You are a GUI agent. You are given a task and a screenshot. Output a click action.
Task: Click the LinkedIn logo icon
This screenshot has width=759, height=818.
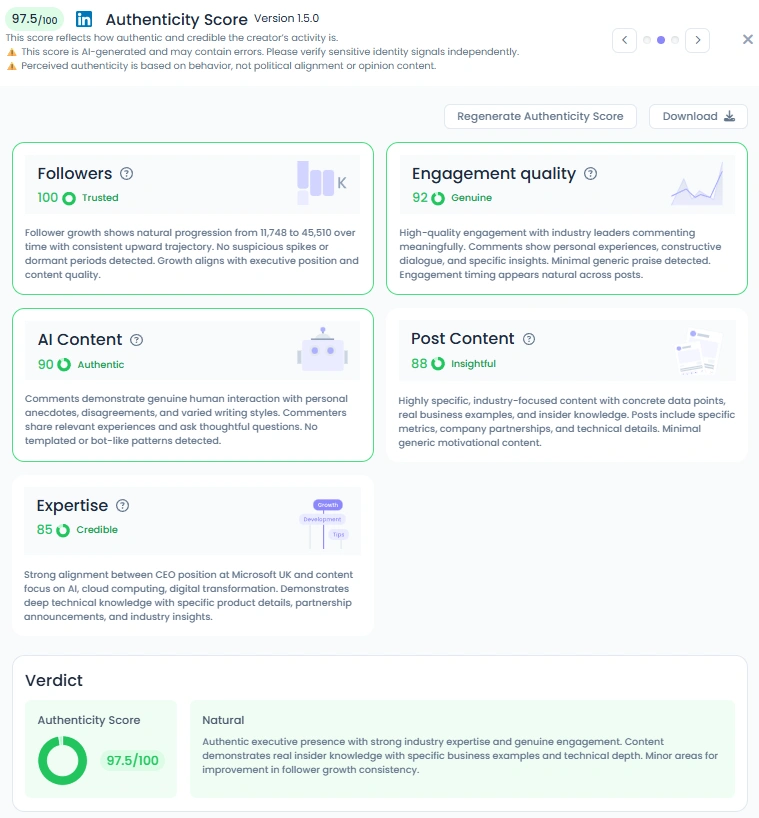83,19
